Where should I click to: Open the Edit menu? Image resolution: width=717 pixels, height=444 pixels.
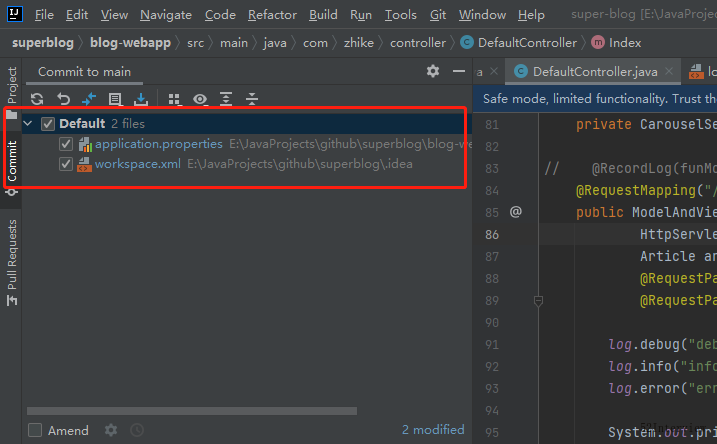[x=77, y=15]
